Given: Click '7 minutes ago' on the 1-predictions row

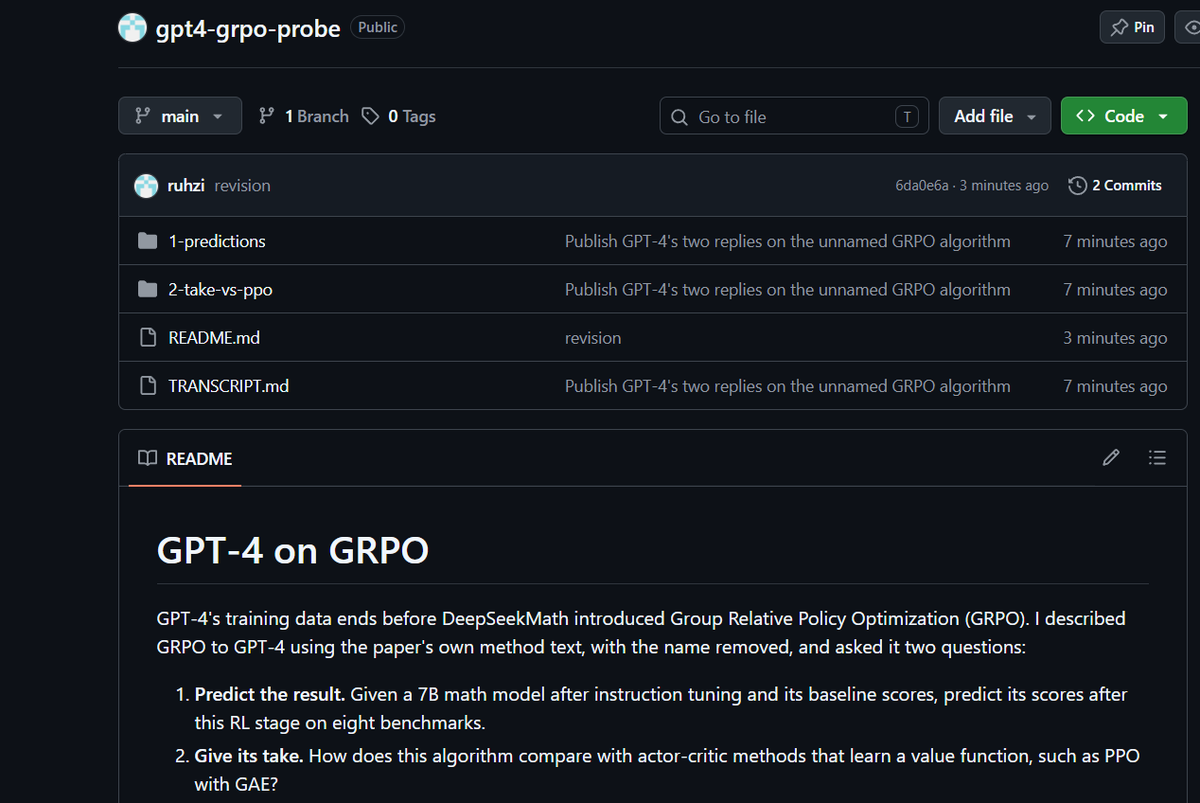Looking at the screenshot, I should click(x=1115, y=241).
